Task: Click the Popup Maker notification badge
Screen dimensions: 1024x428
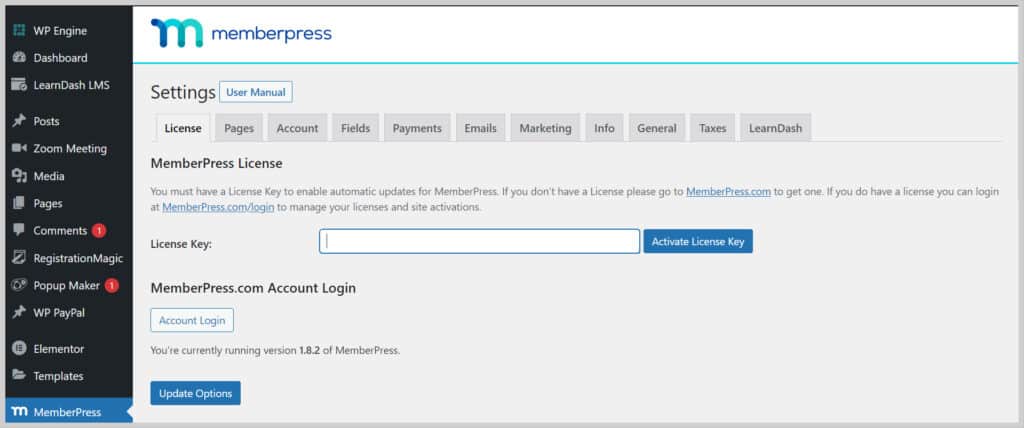Action: pos(112,286)
